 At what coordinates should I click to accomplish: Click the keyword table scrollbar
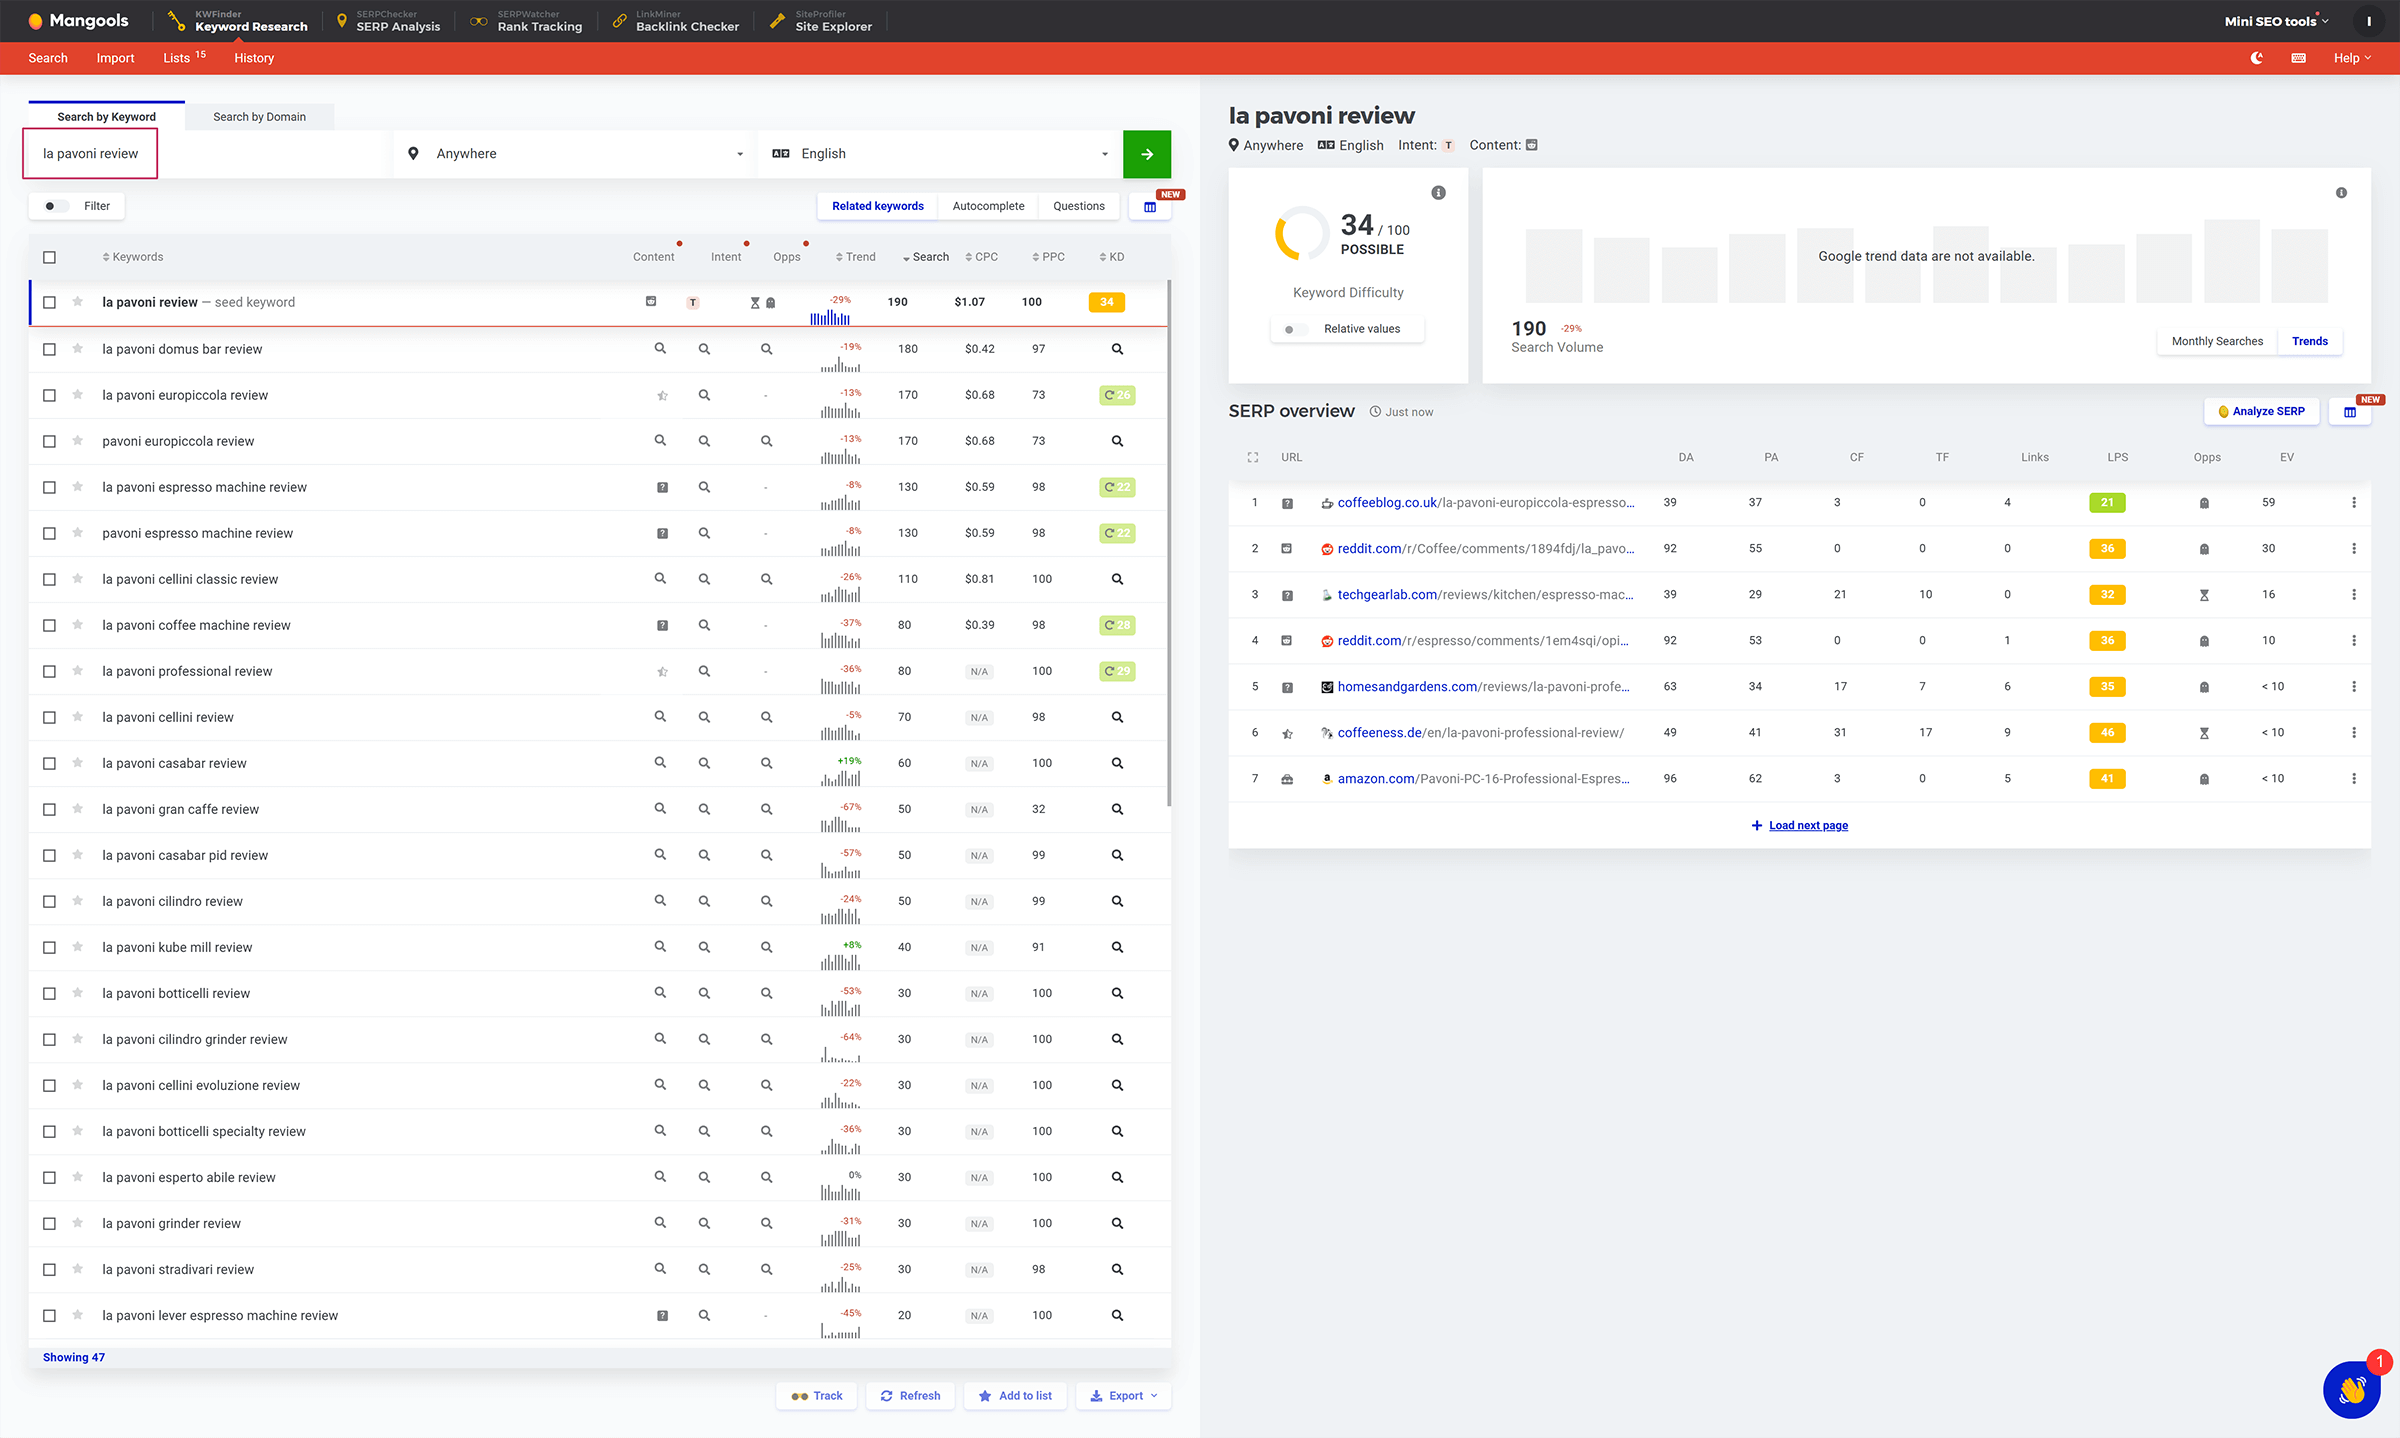1168,543
